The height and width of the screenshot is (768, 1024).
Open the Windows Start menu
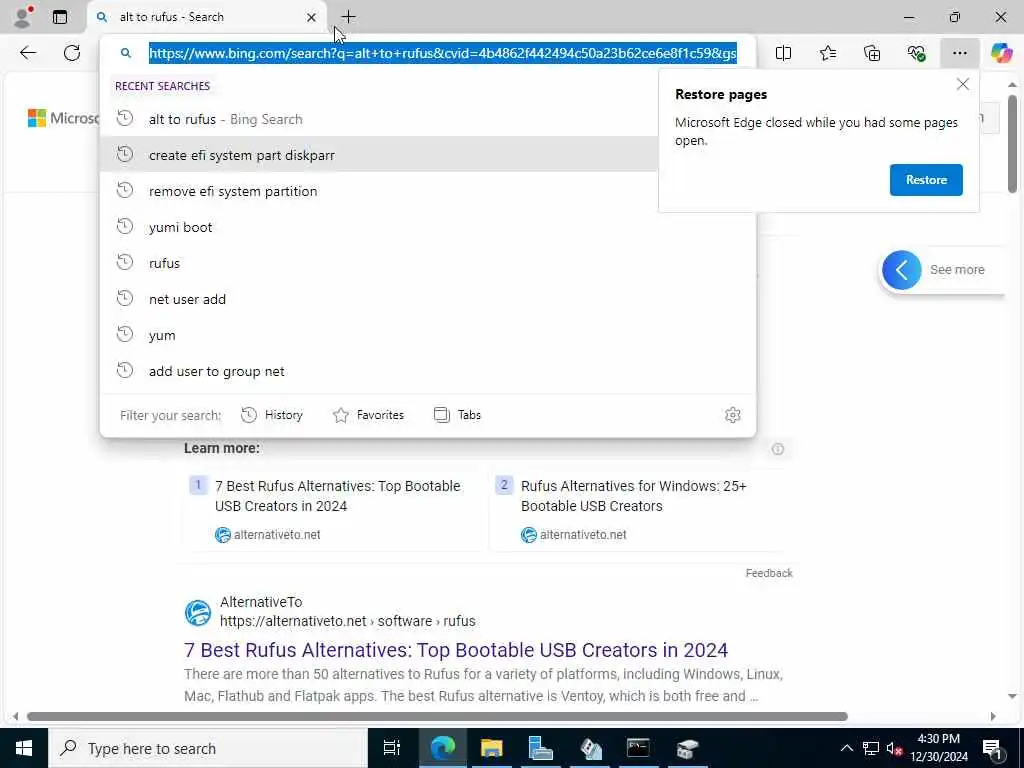tap(24, 748)
